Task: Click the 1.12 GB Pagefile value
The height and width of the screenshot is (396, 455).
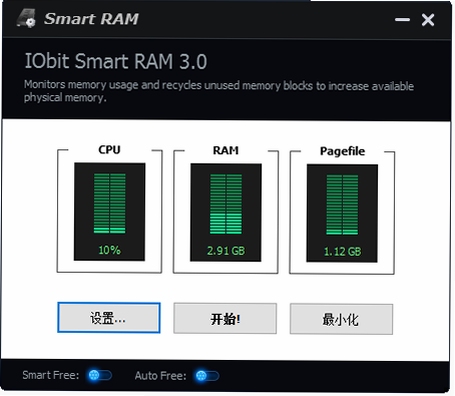Action: click(342, 251)
